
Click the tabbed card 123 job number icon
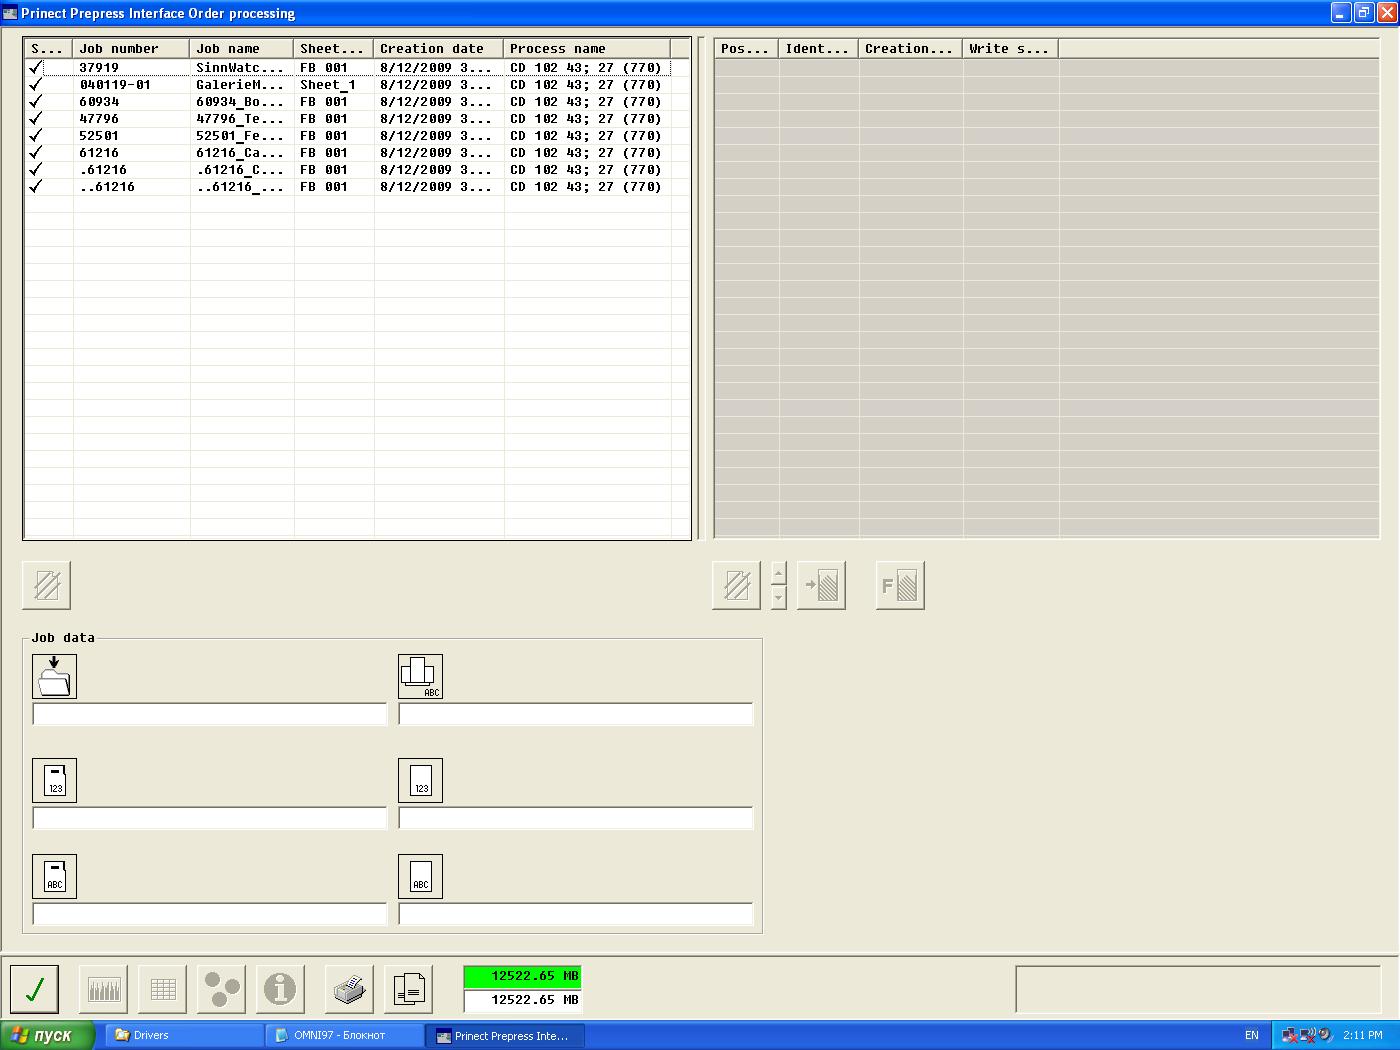[54, 780]
